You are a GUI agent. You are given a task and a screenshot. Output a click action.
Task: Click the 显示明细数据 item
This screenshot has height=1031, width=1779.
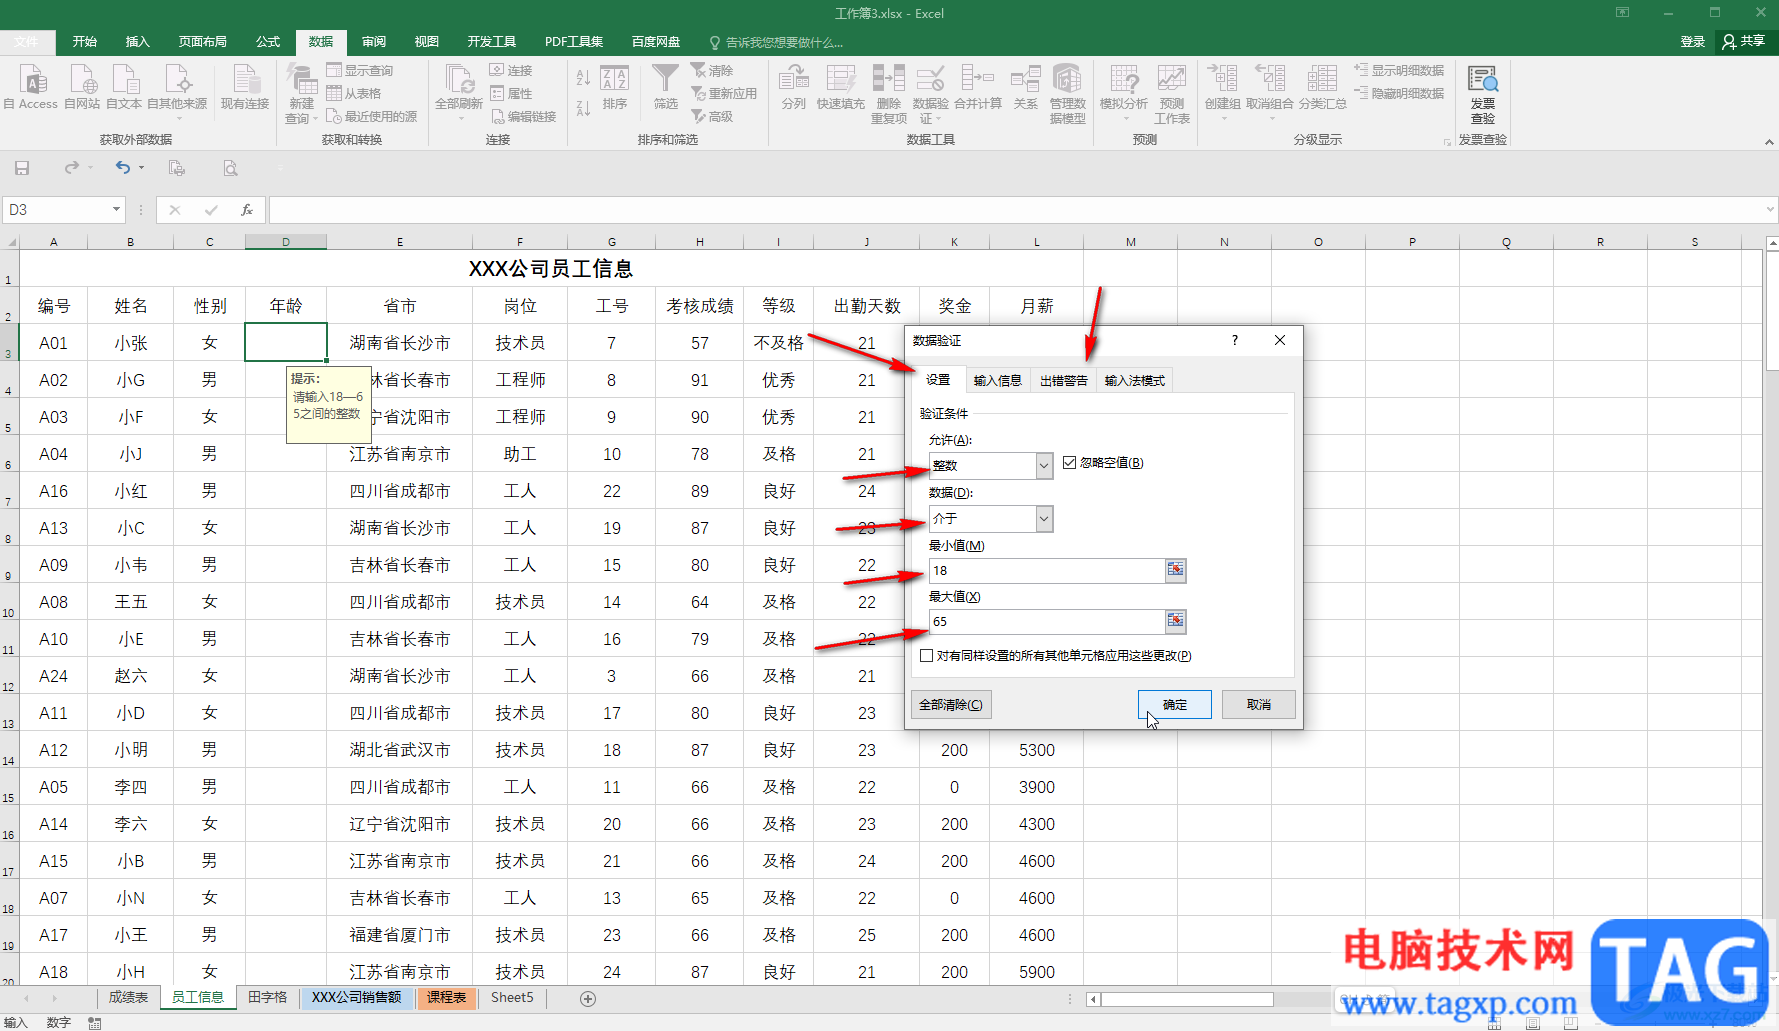coord(1399,71)
